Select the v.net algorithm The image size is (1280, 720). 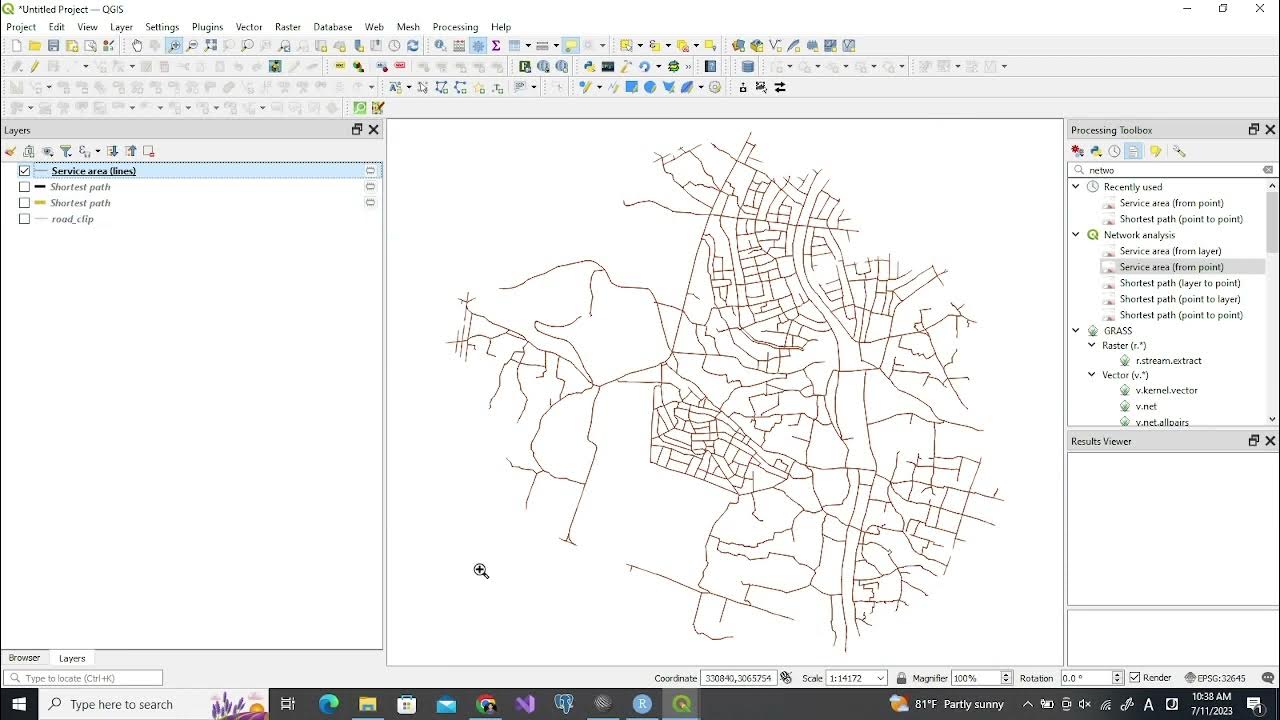tap(1146, 406)
